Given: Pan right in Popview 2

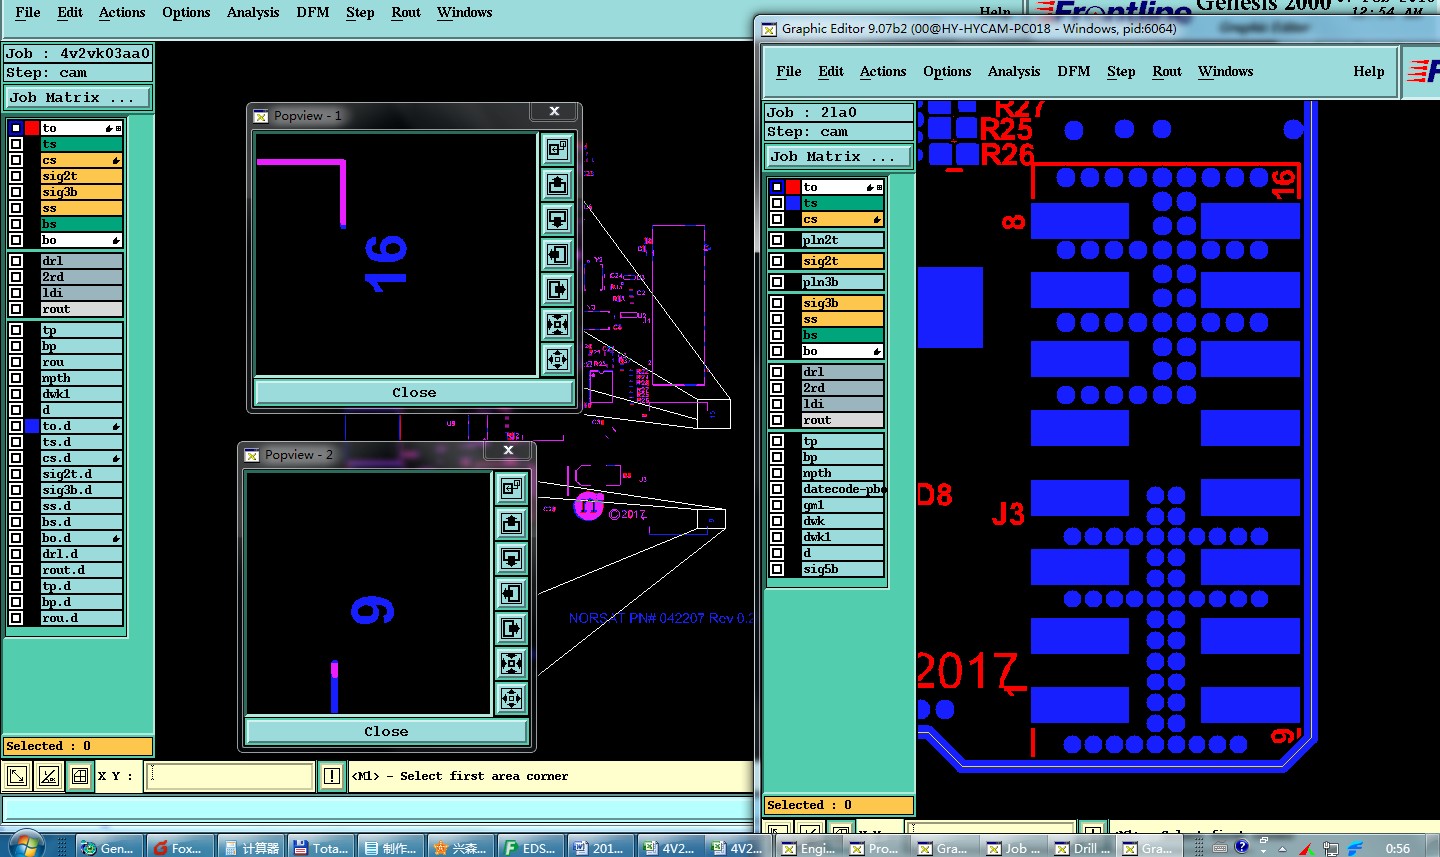Looking at the screenshot, I should coord(512,628).
